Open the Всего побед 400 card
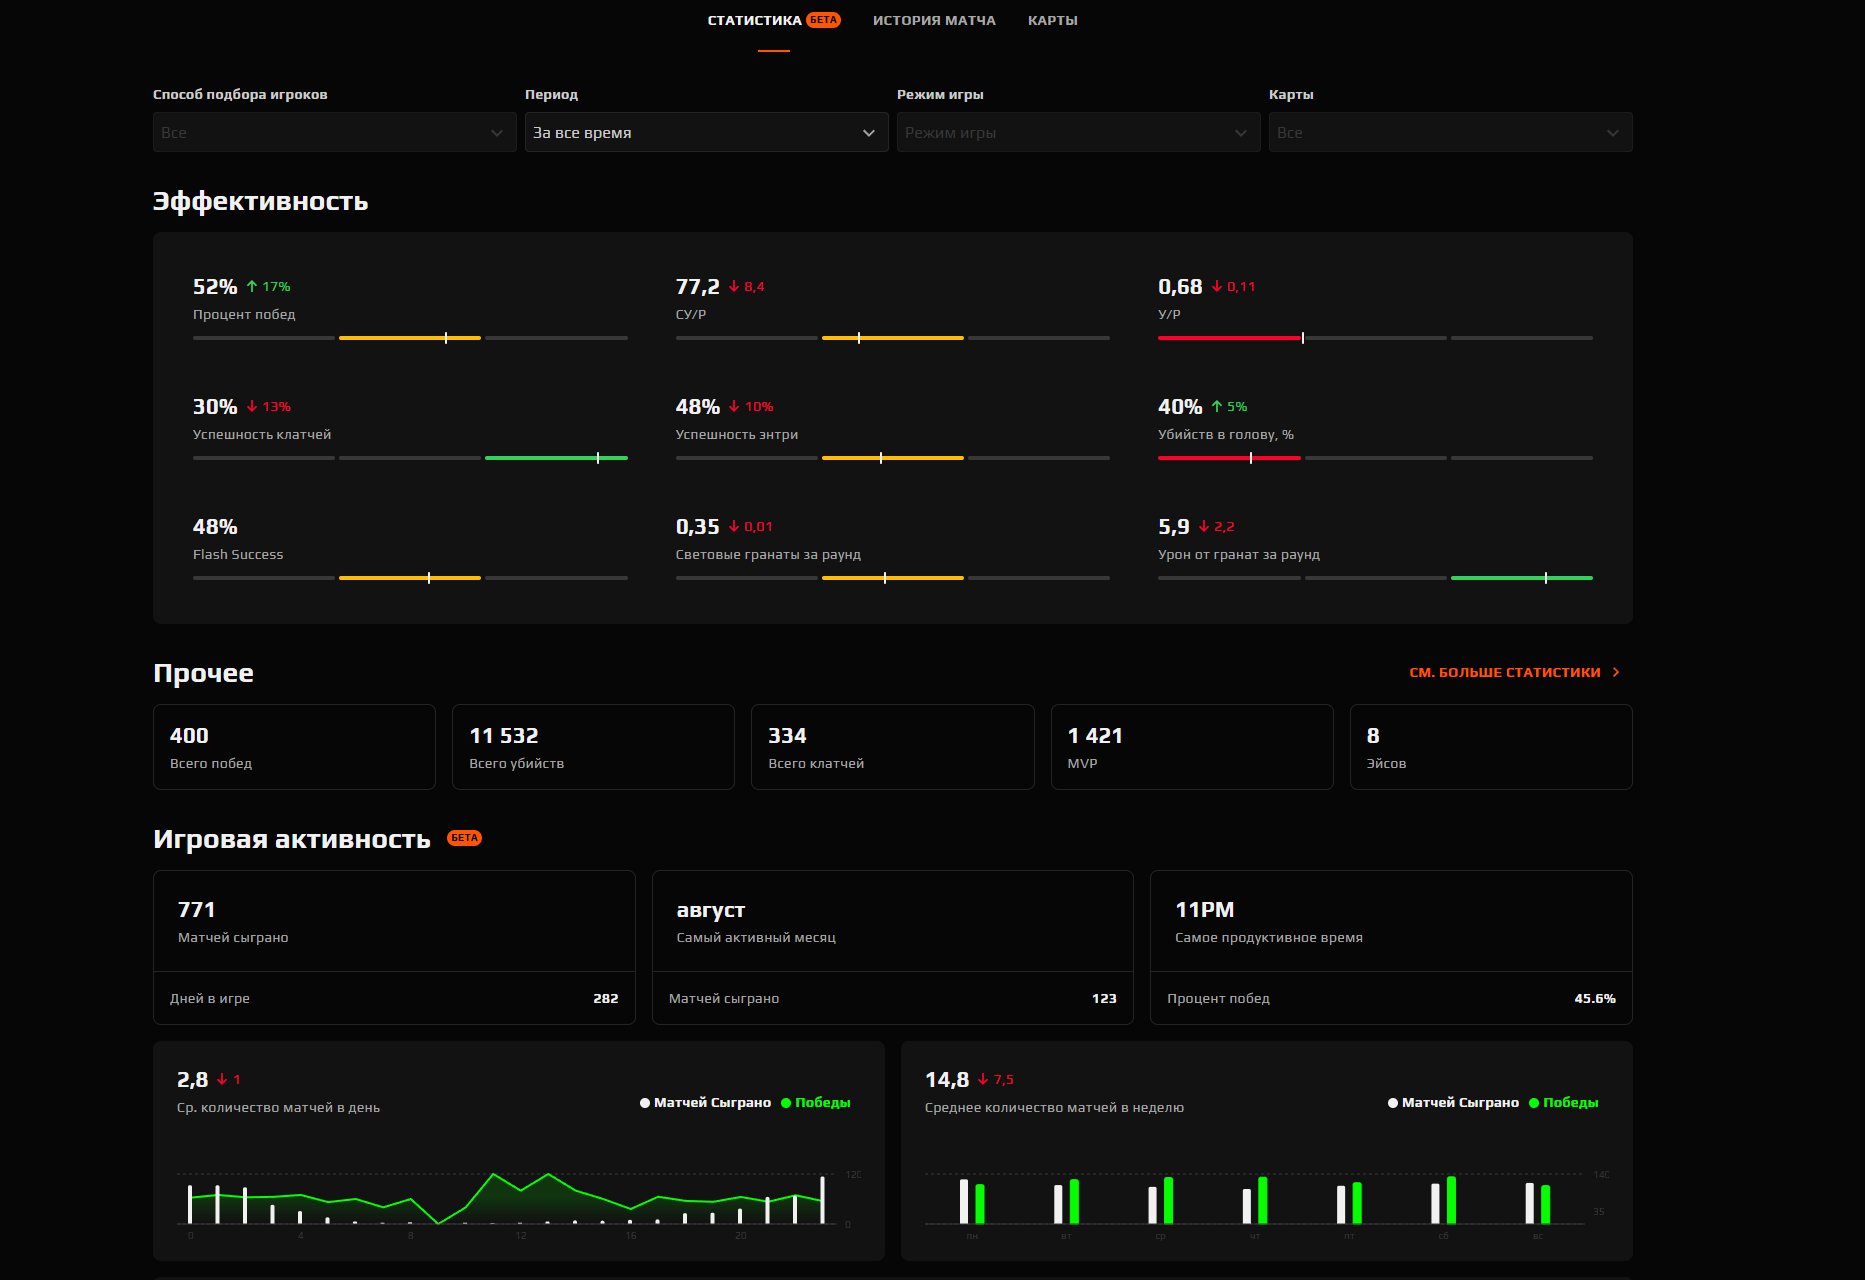This screenshot has width=1865, height=1280. [x=294, y=747]
